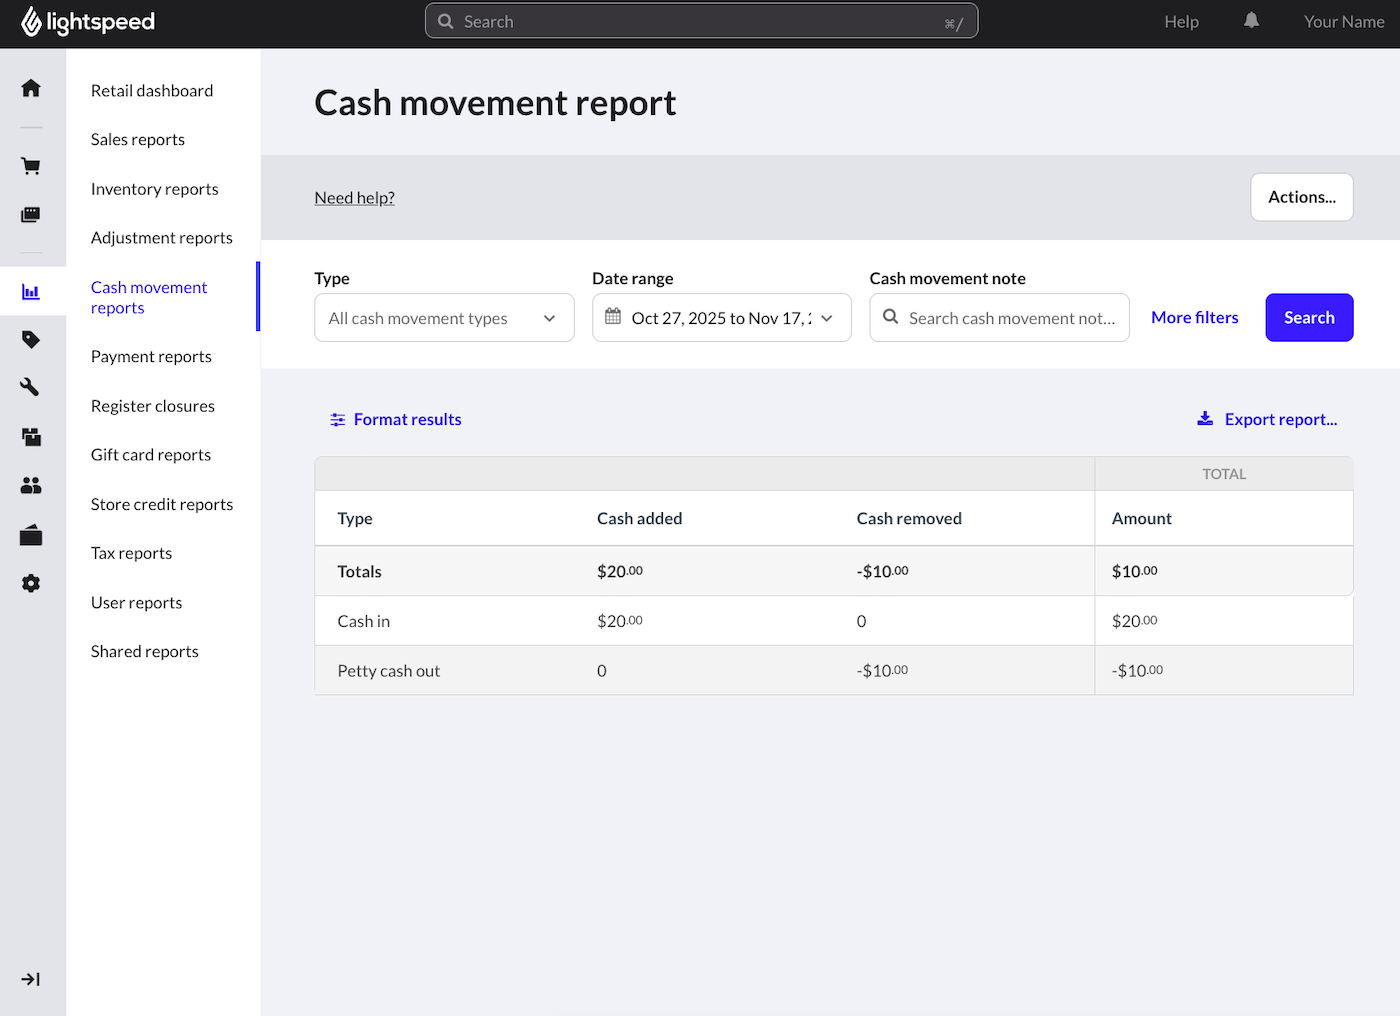Open the gear Settings icon

32,583
